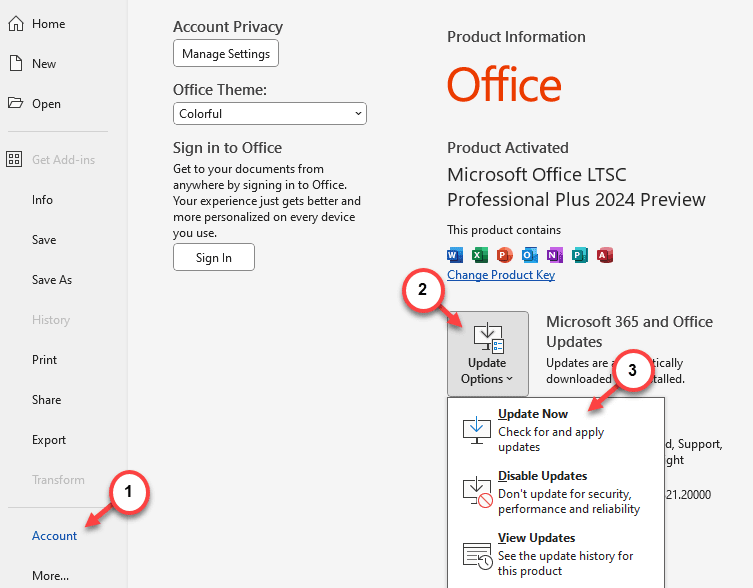Click the Sign in to Office heading

(x=227, y=147)
